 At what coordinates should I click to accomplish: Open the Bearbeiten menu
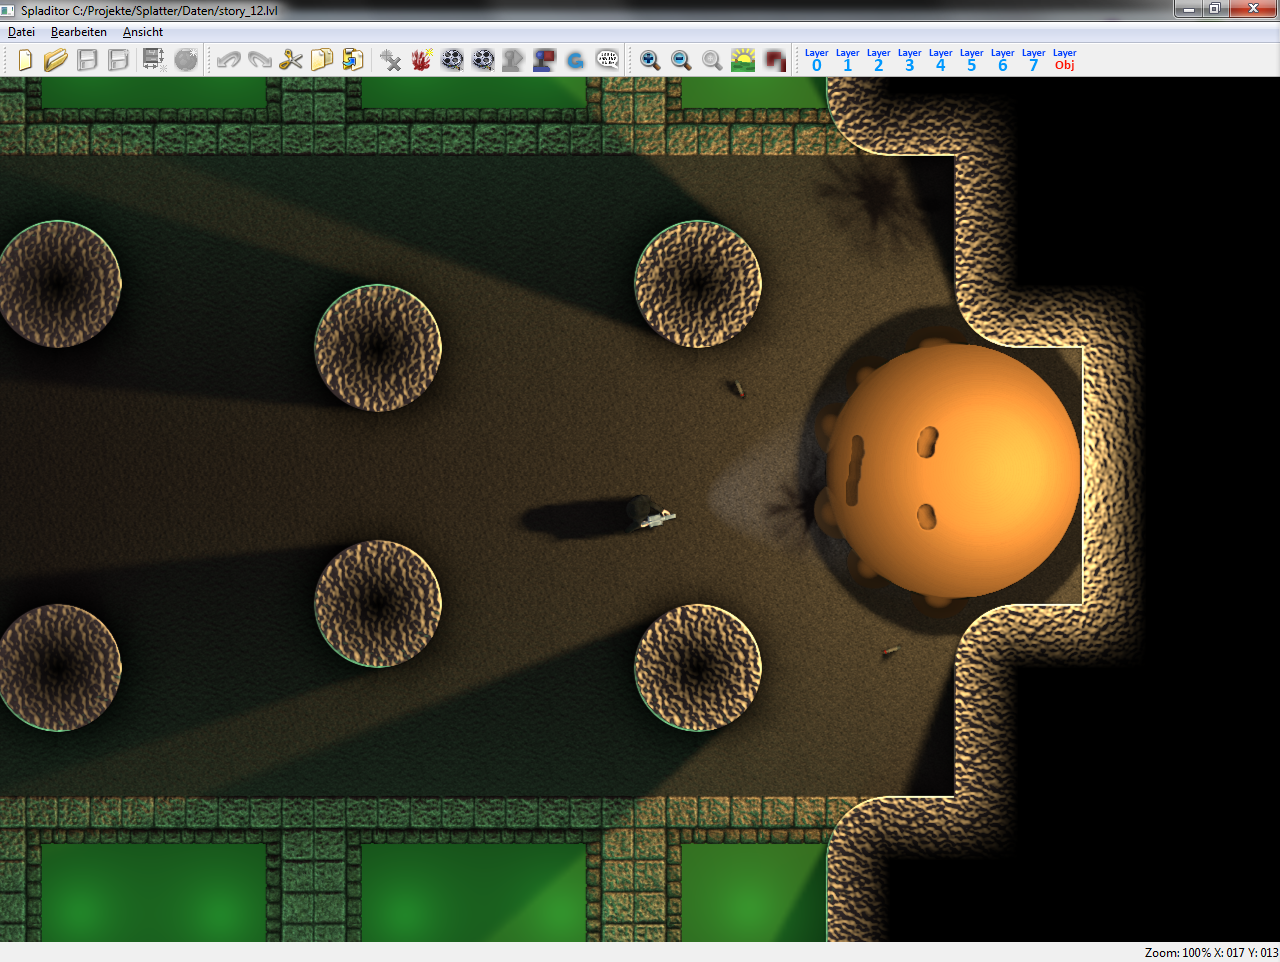pos(79,32)
